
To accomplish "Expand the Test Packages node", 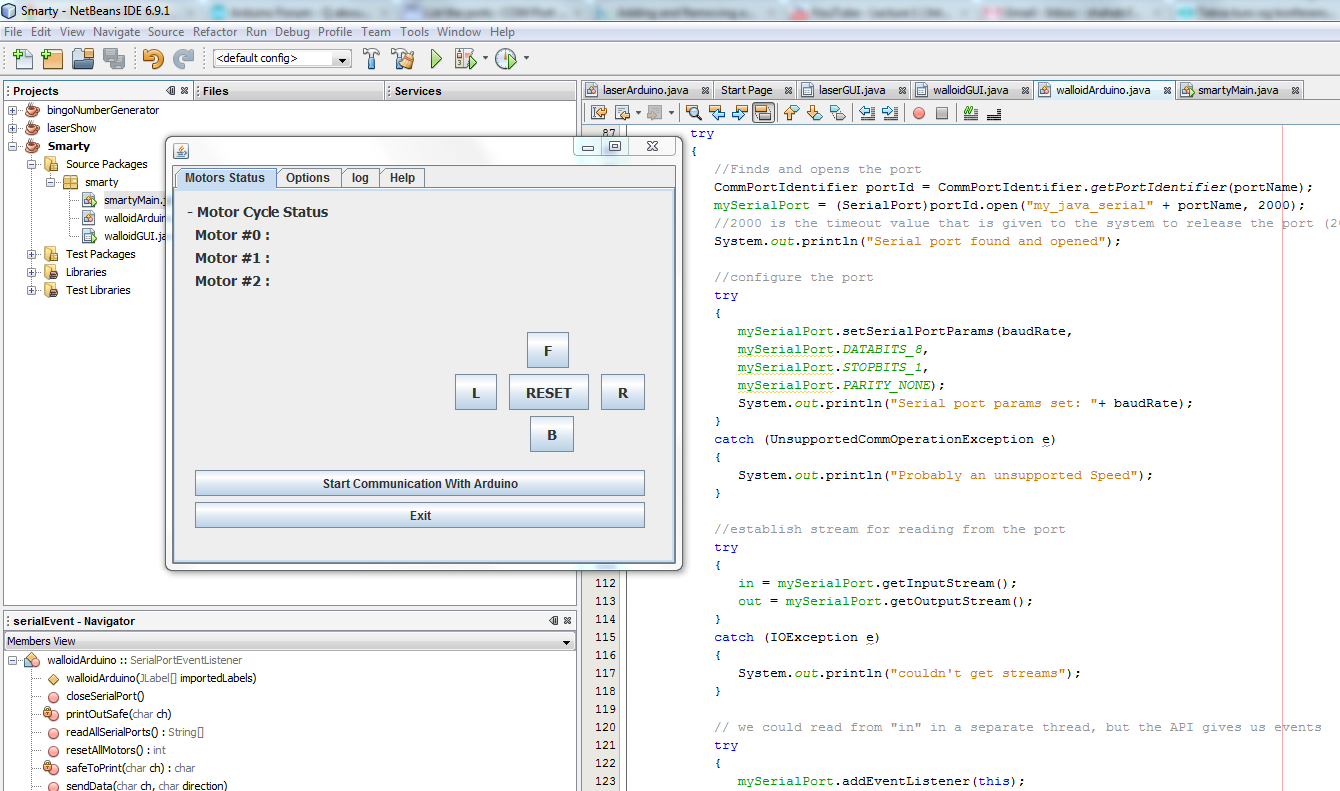I will tap(32, 254).
